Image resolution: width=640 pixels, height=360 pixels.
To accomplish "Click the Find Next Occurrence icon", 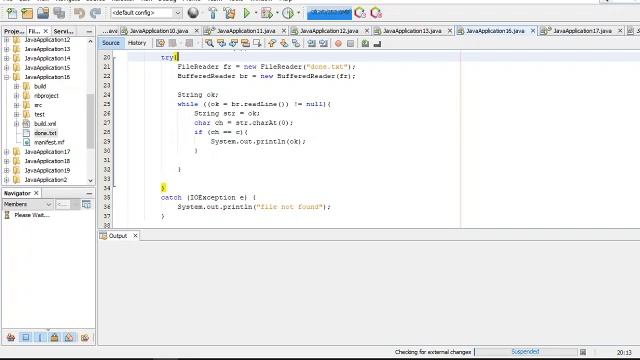I will (x=233, y=43).
